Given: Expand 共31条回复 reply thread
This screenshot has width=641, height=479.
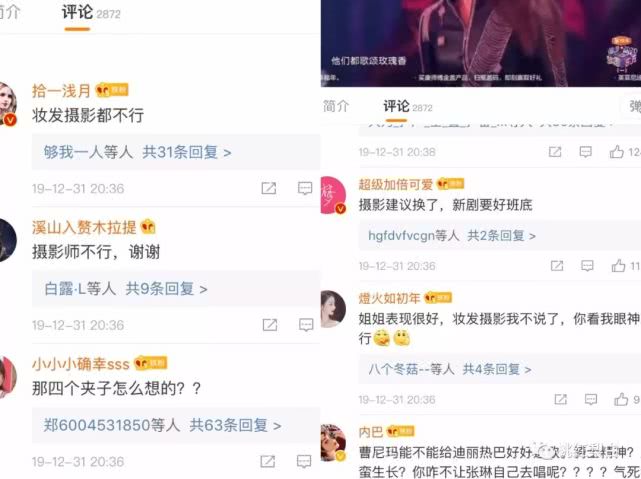Looking at the screenshot, I should pyautogui.click(x=187, y=152).
